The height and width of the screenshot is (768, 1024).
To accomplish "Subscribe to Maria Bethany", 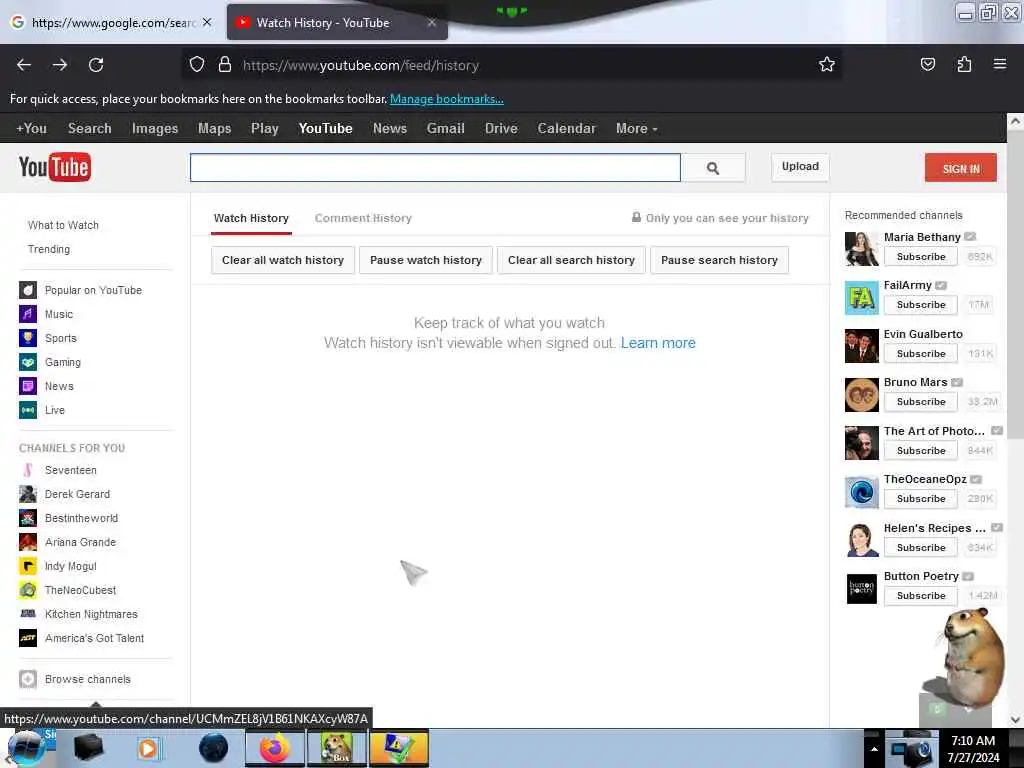I will (x=921, y=257).
